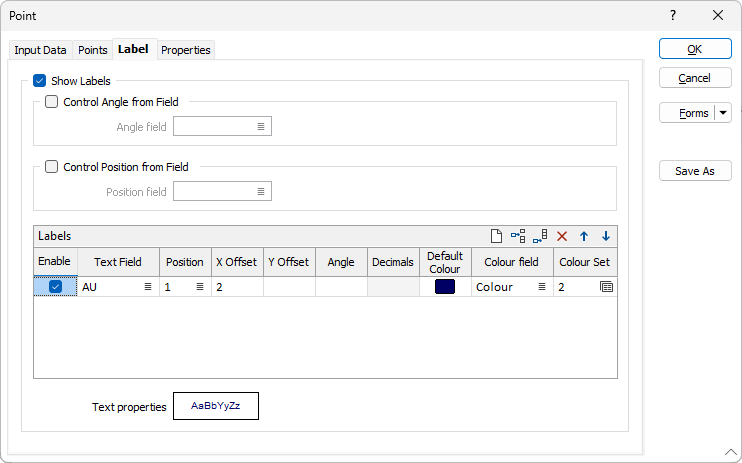
Task: Open the Colour field list selector
Action: [x=542, y=287]
